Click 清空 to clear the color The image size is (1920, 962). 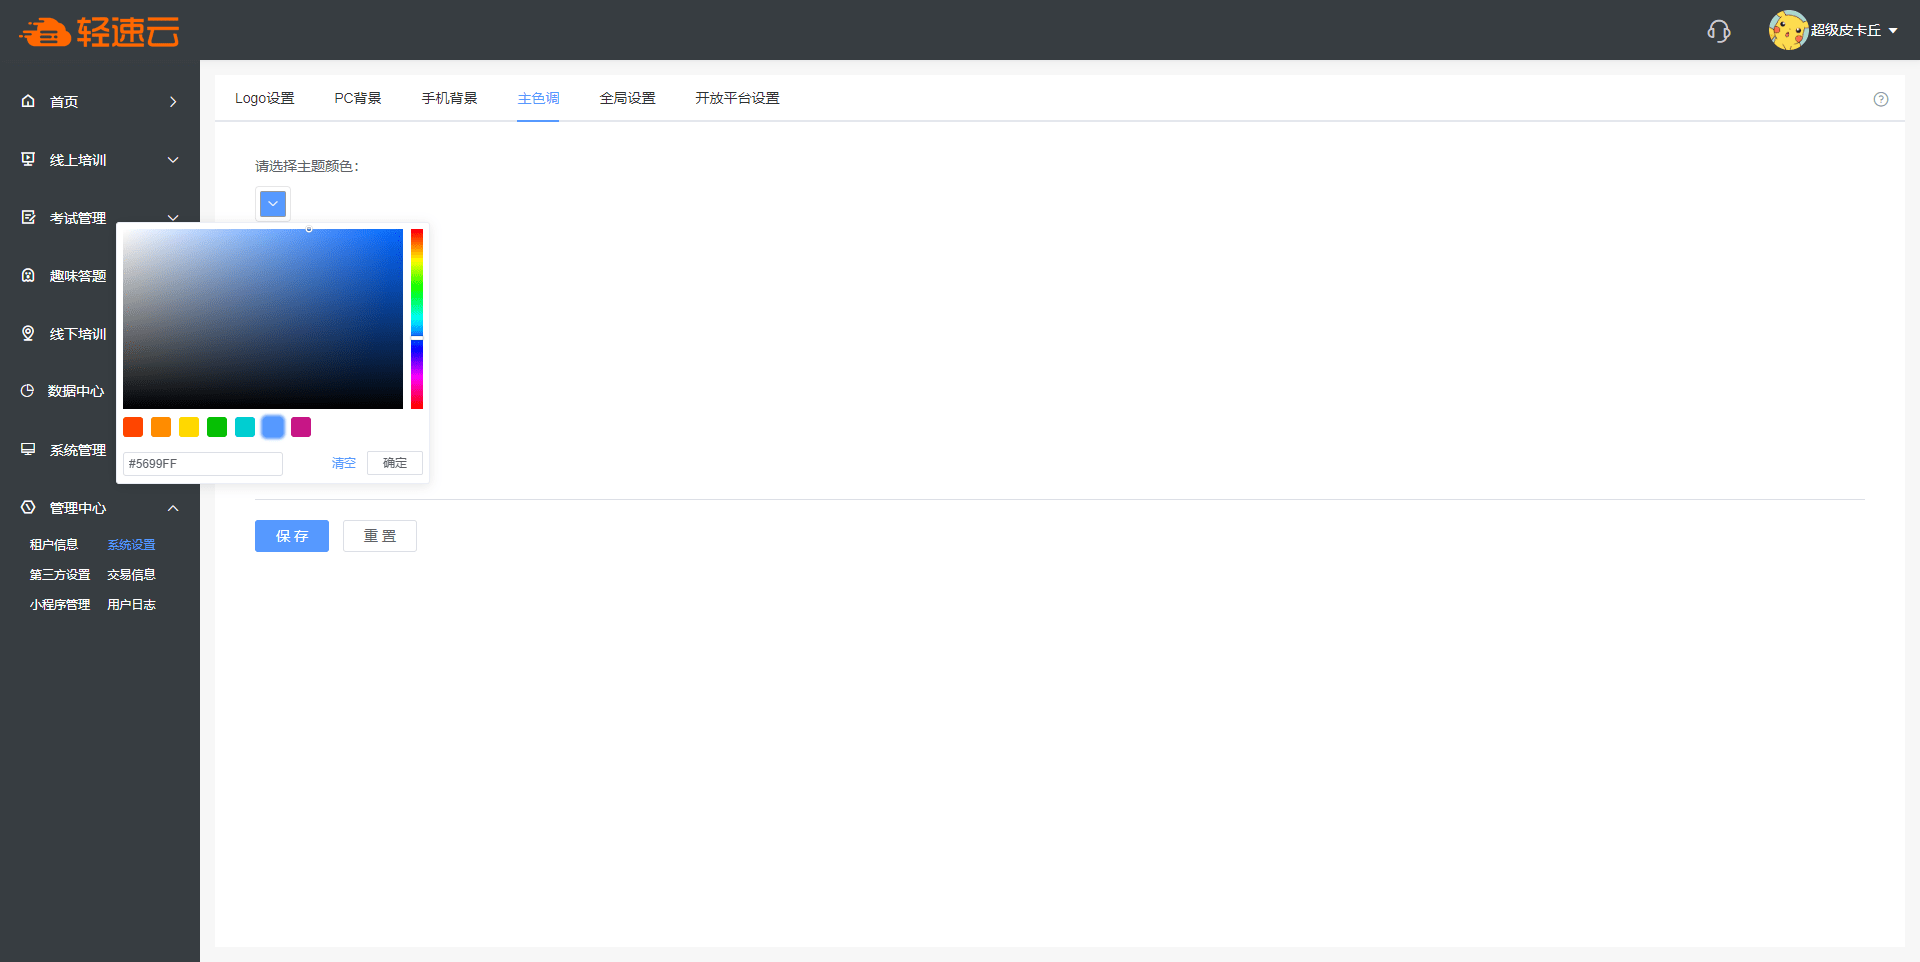point(343,463)
